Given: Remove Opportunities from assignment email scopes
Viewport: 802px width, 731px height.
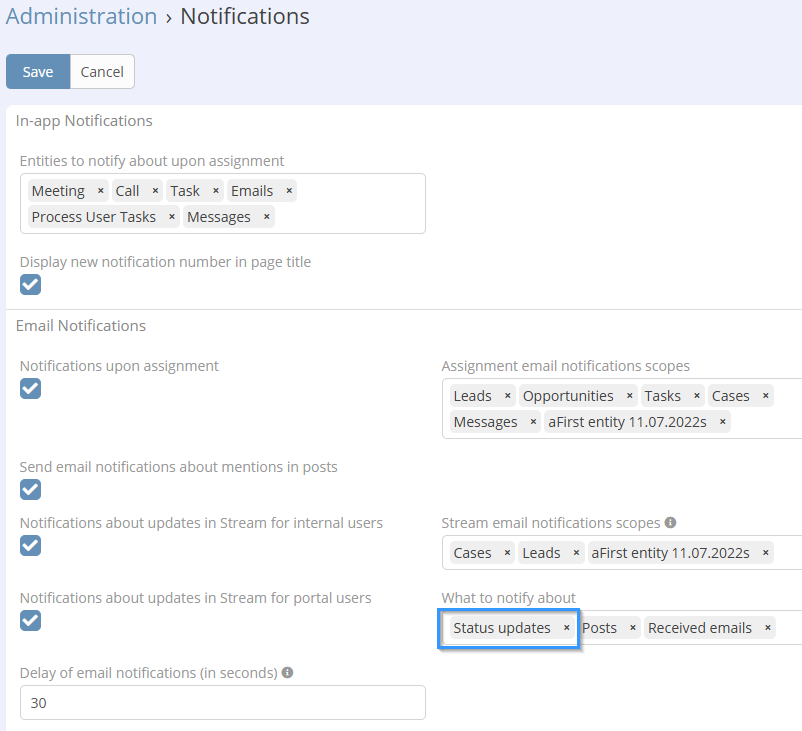Looking at the screenshot, I should coord(629,396).
